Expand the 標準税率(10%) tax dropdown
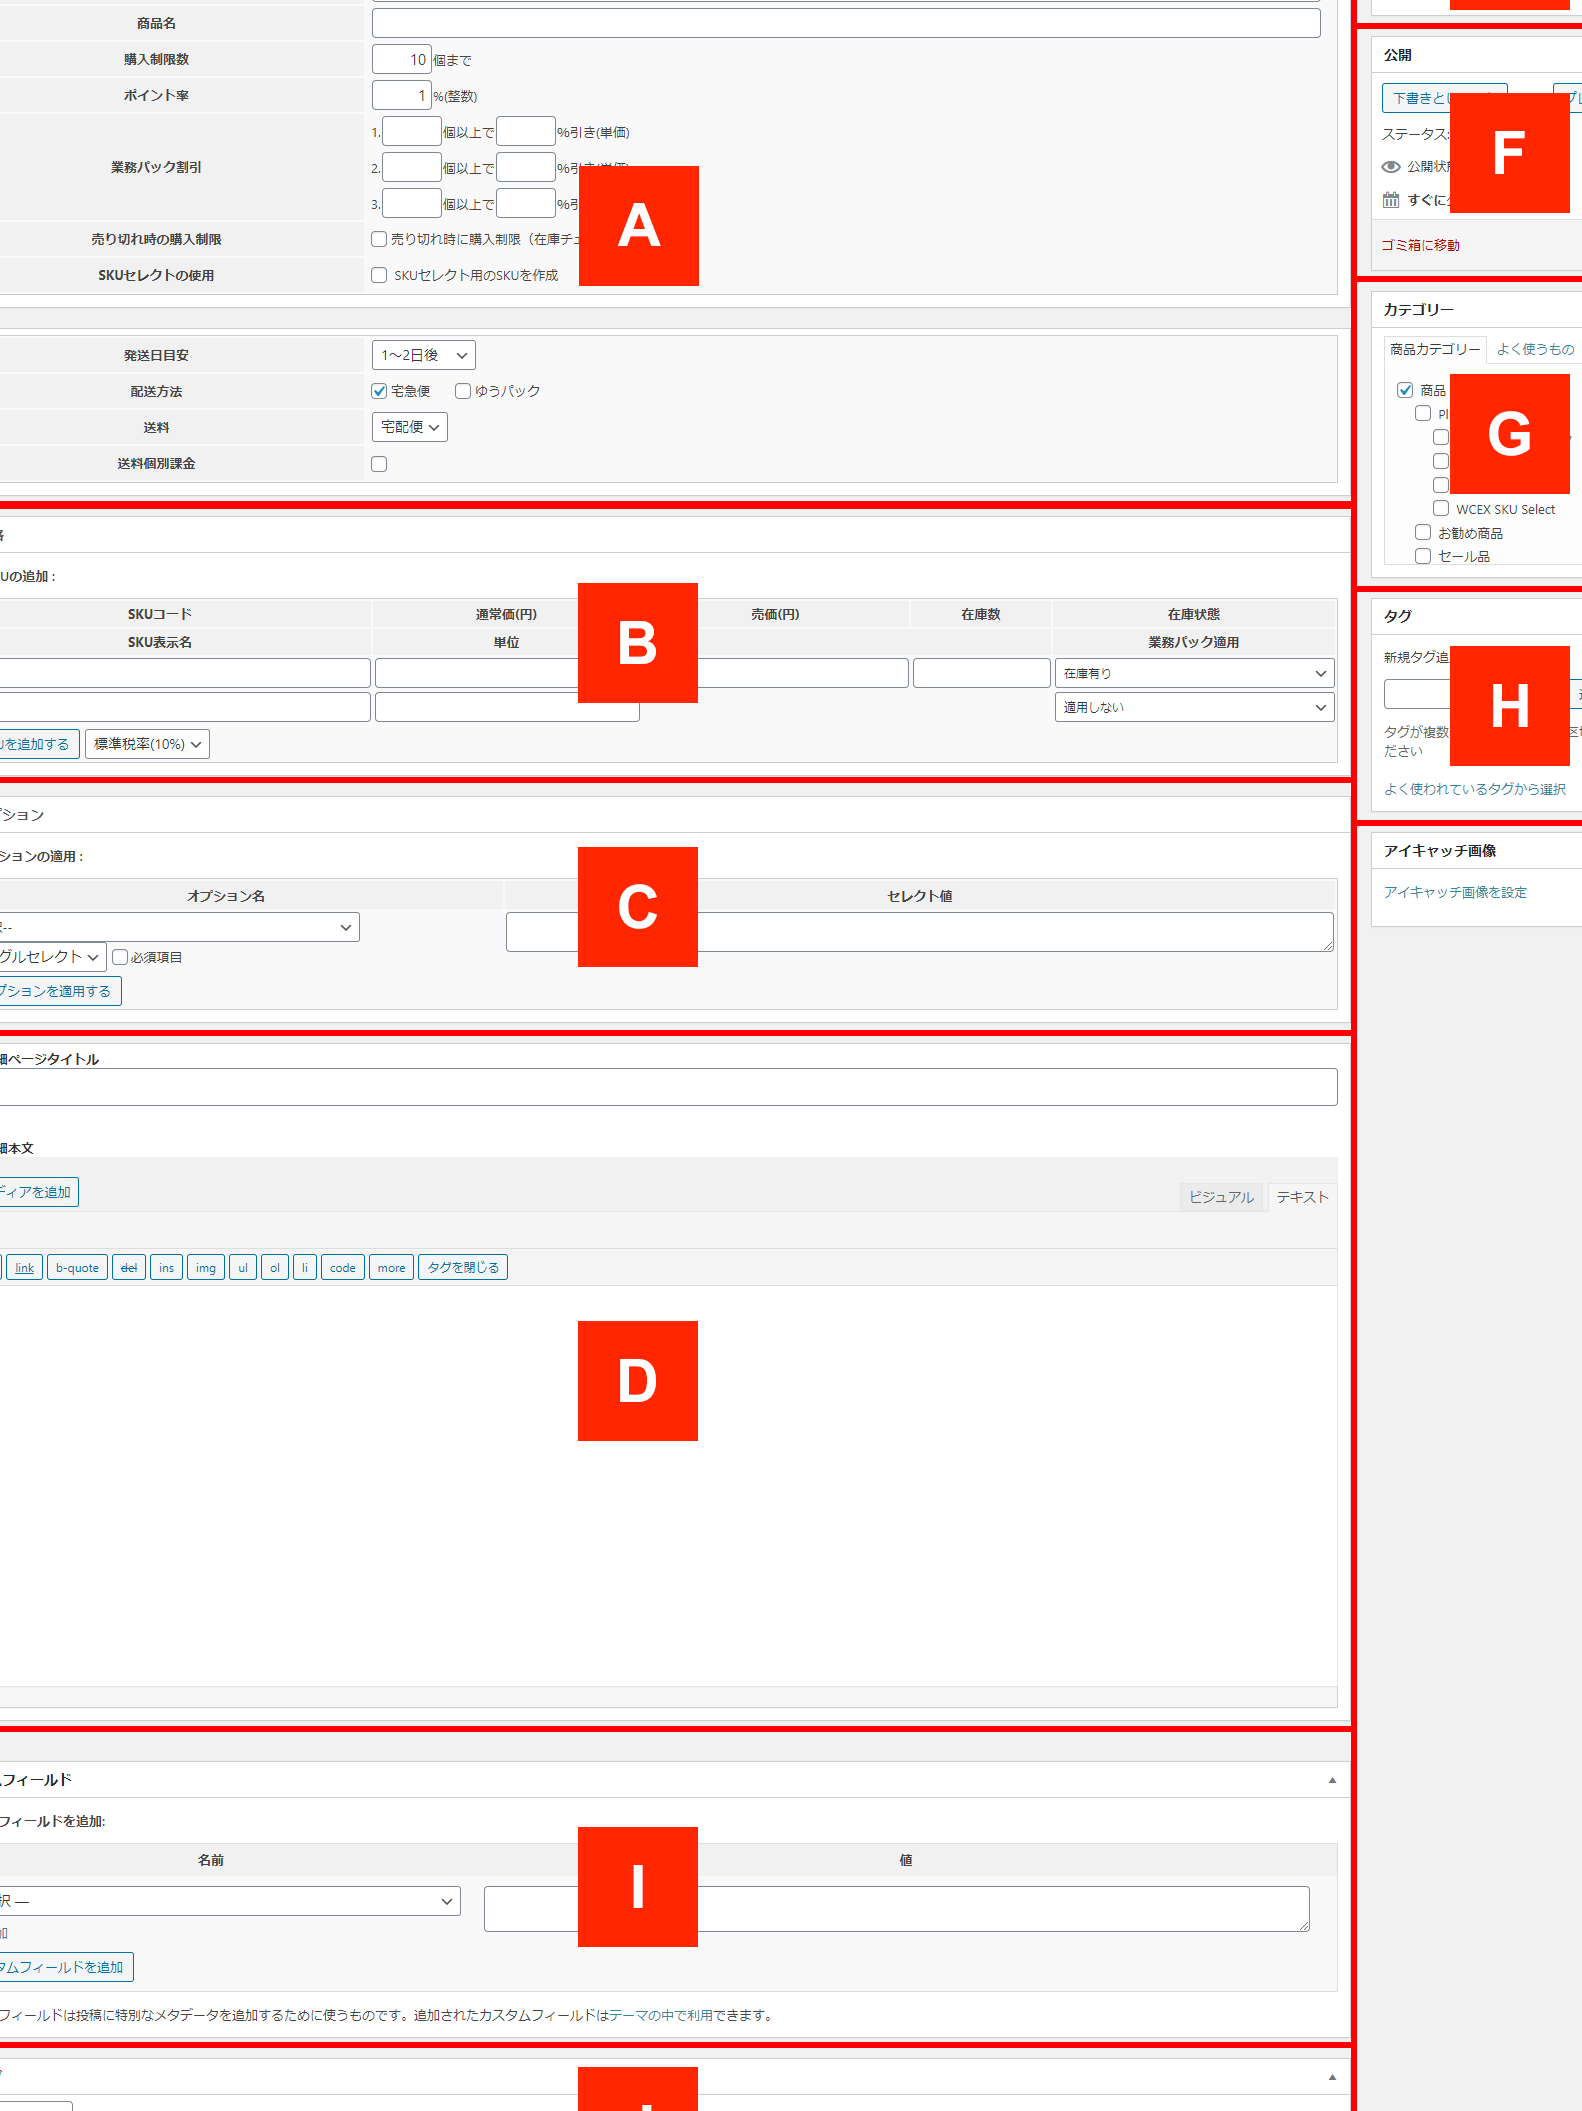Image resolution: width=1582 pixels, height=2111 pixels. pyautogui.click(x=147, y=744)
